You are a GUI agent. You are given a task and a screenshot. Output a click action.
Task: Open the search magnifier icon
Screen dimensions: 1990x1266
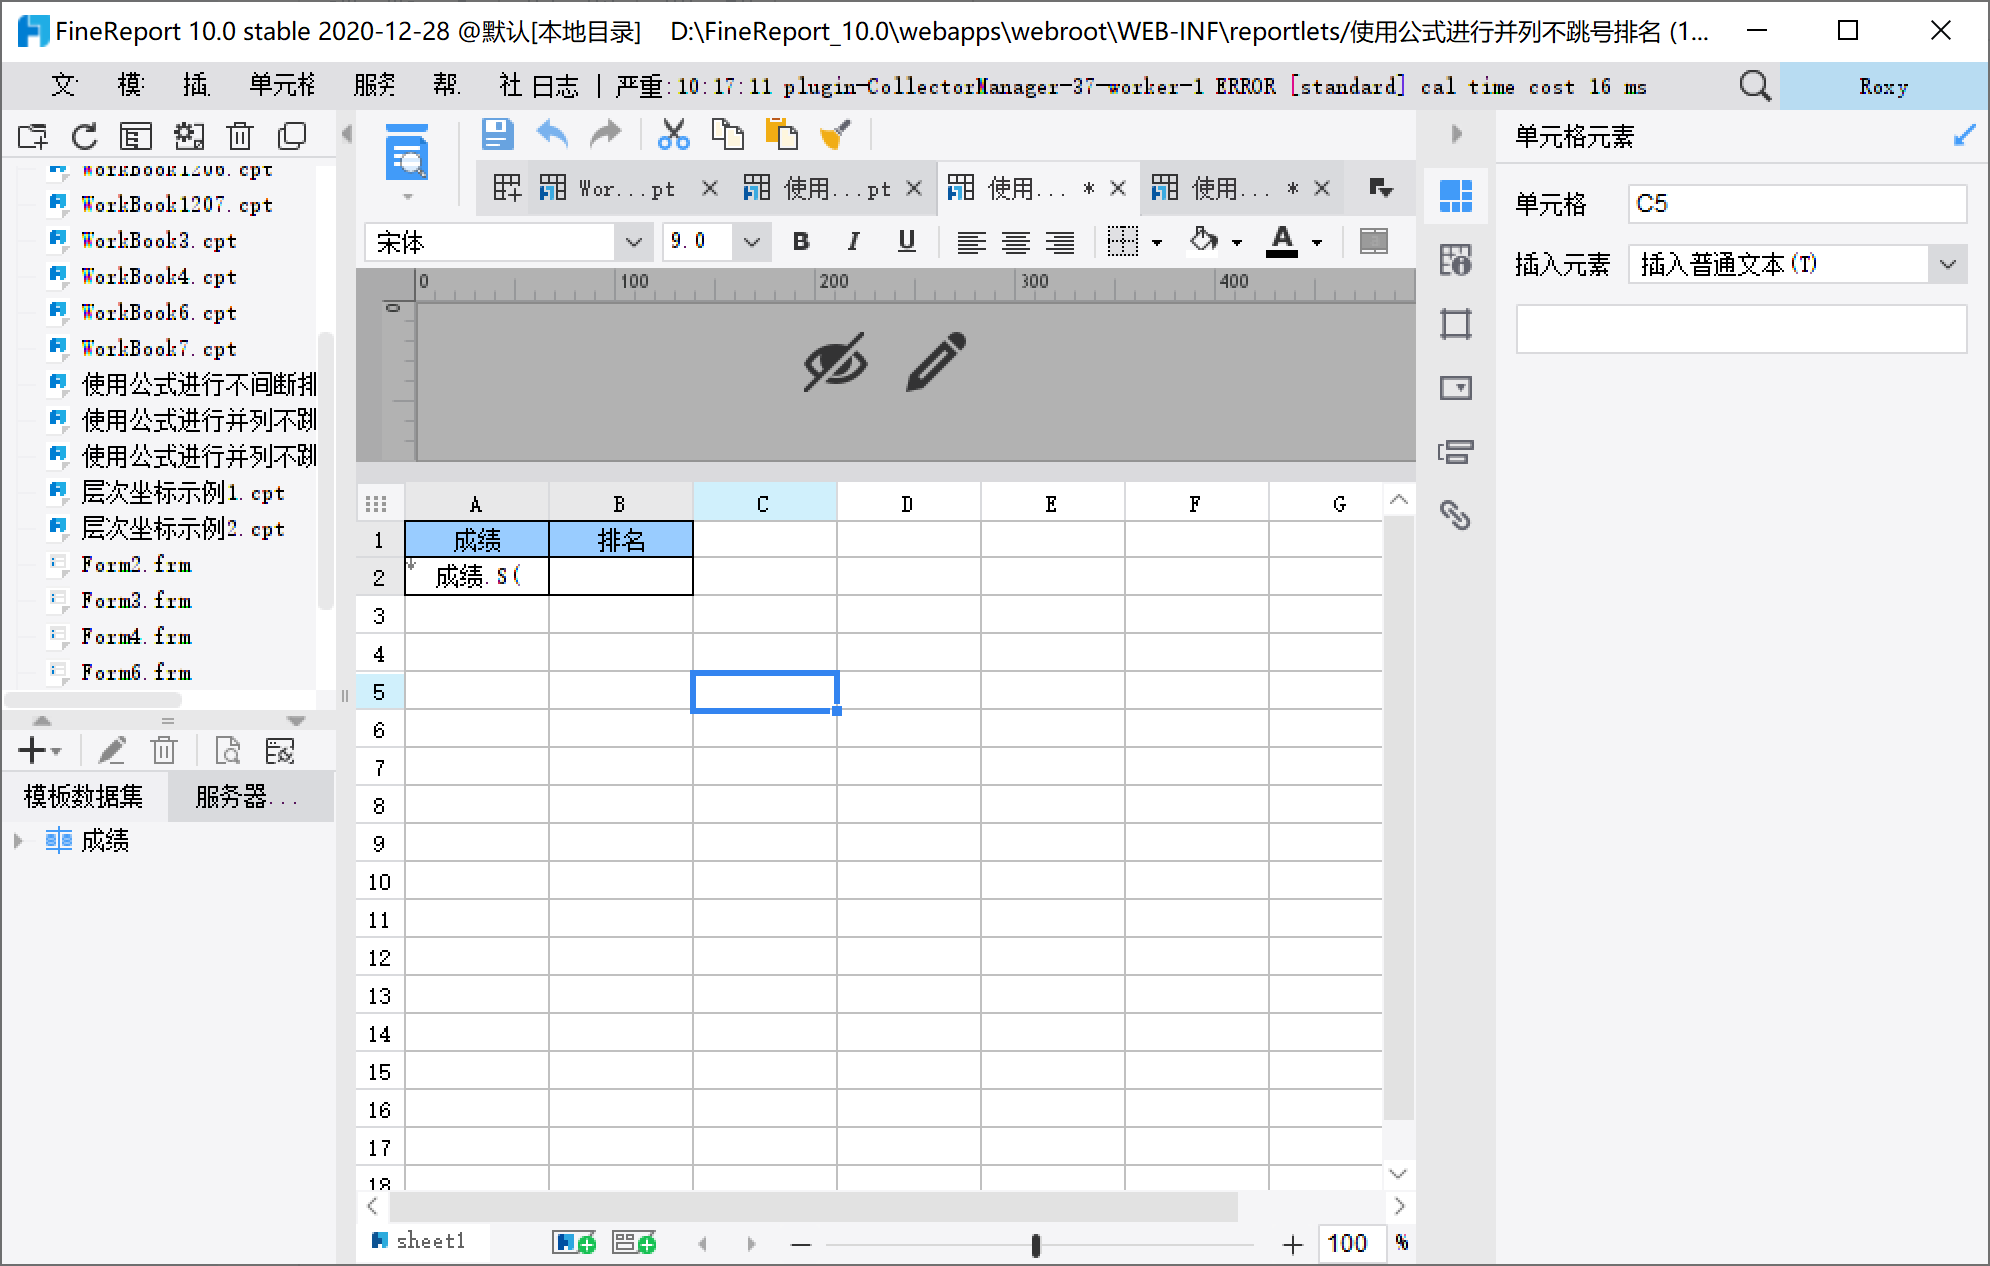coord(1754,86)
